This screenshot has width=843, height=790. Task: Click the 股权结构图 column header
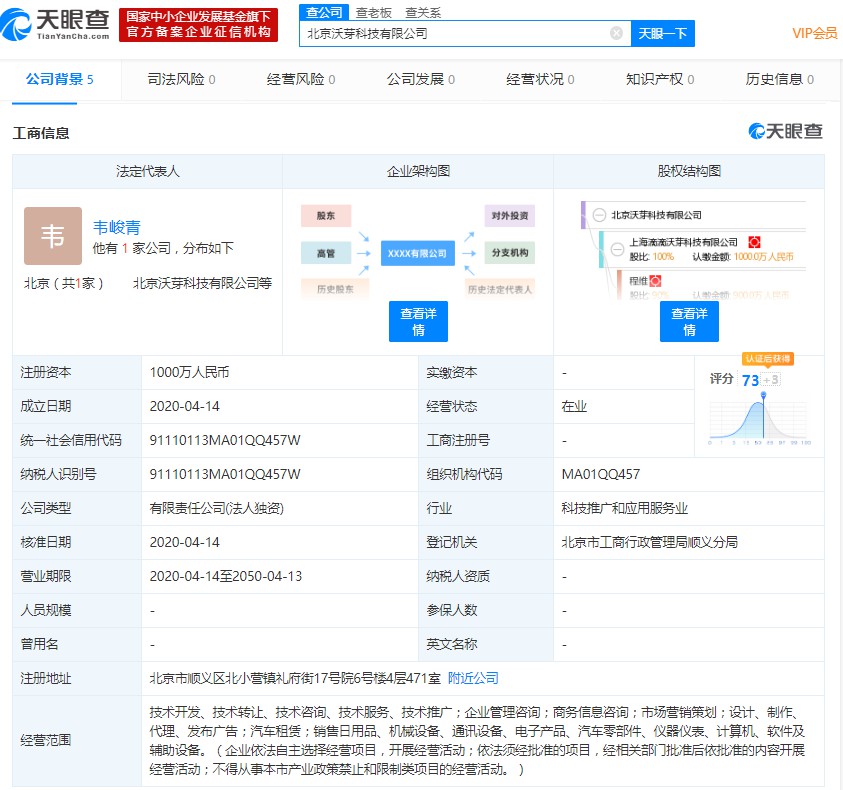tap(689, 172)
